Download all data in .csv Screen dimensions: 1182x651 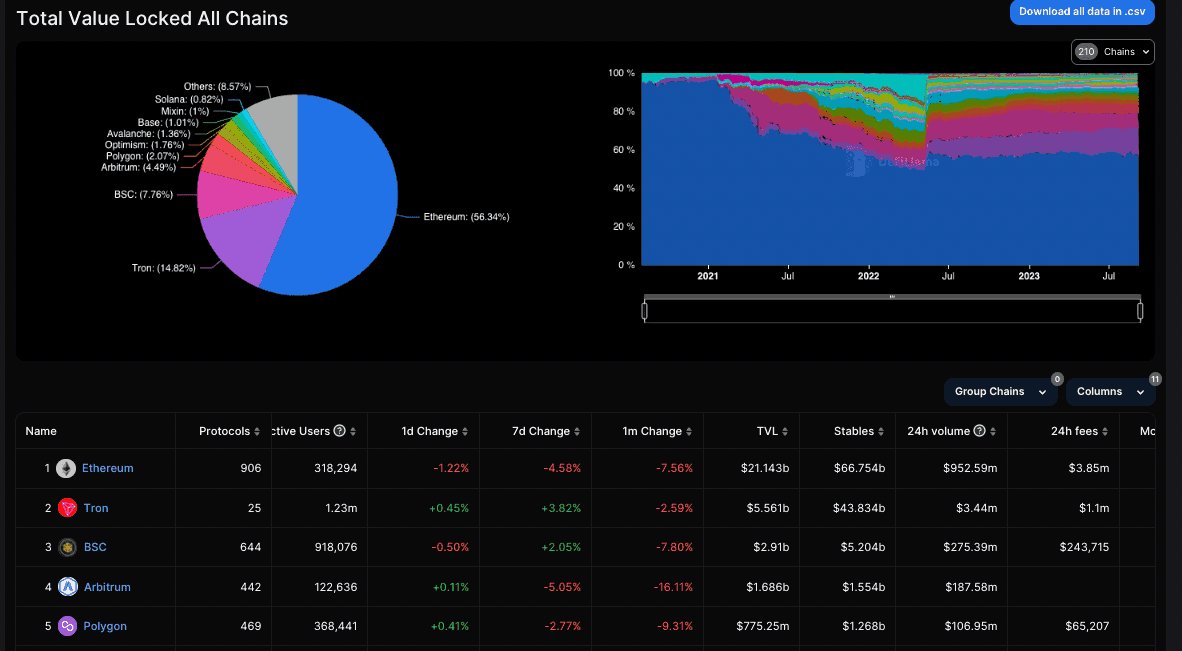[x=1082, y=12]
